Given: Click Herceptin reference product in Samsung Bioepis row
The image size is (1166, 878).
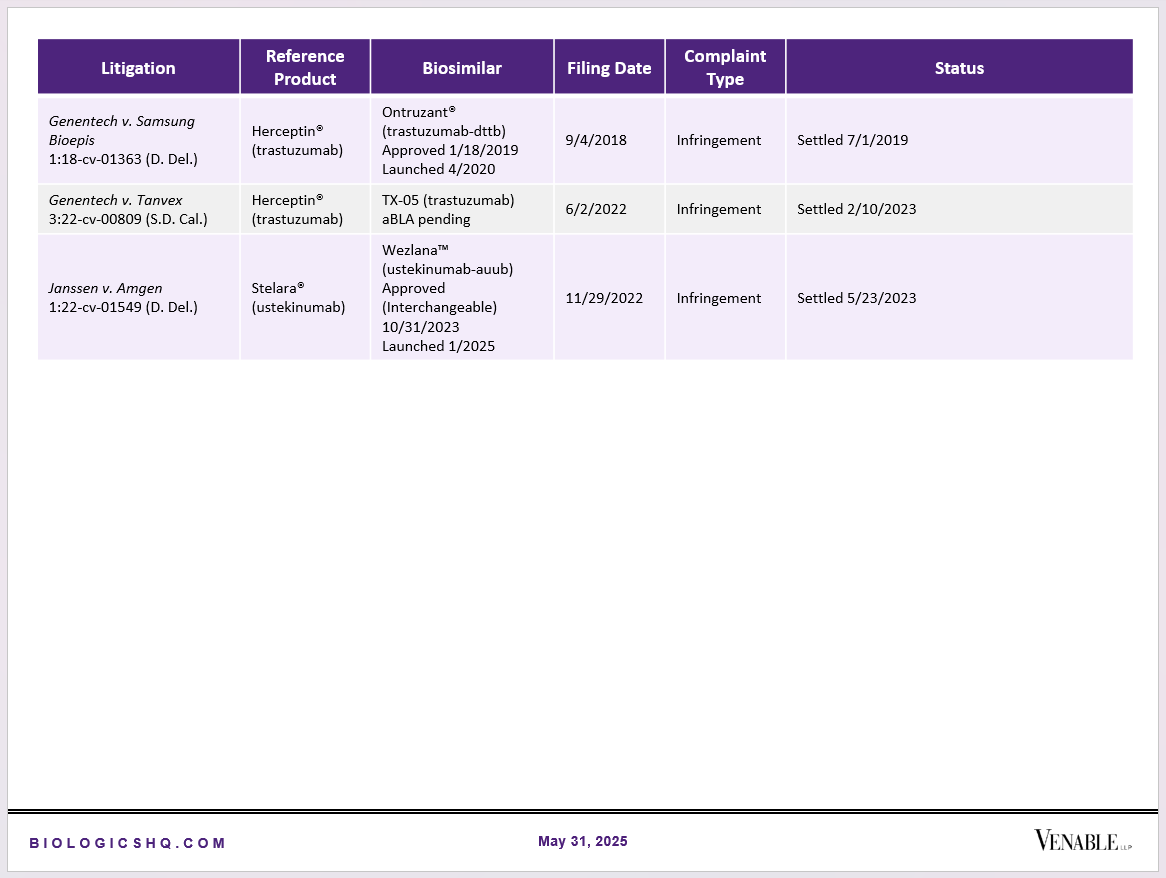Looking at the screenshot, I should (305, 140).
